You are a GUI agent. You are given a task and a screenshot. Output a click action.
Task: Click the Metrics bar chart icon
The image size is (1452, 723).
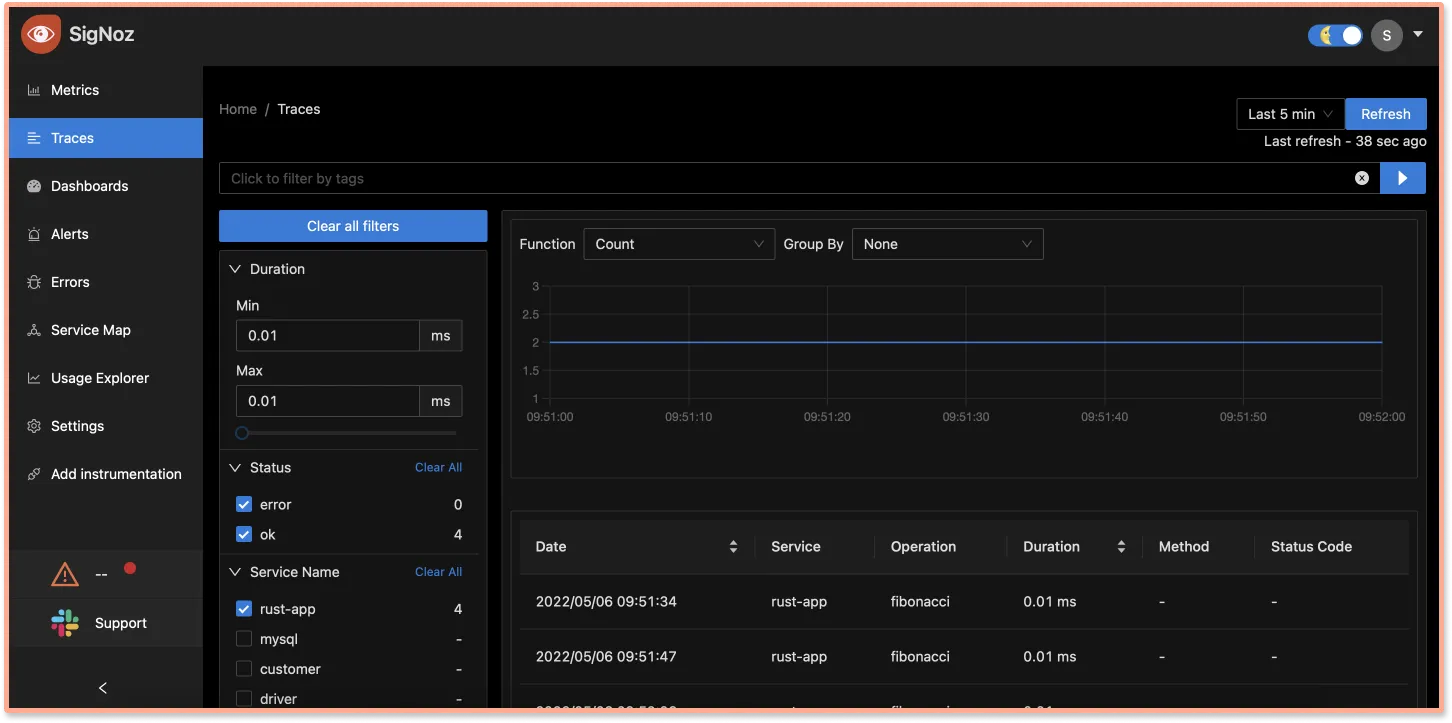(34, 90)
